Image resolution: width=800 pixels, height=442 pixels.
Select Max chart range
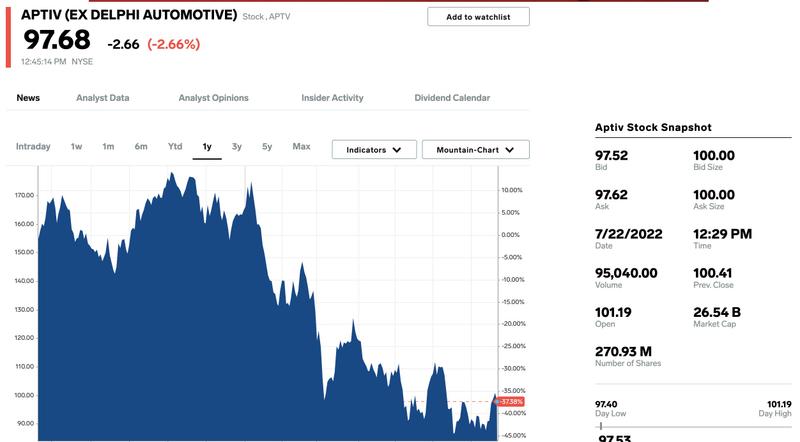click(301, 146)
